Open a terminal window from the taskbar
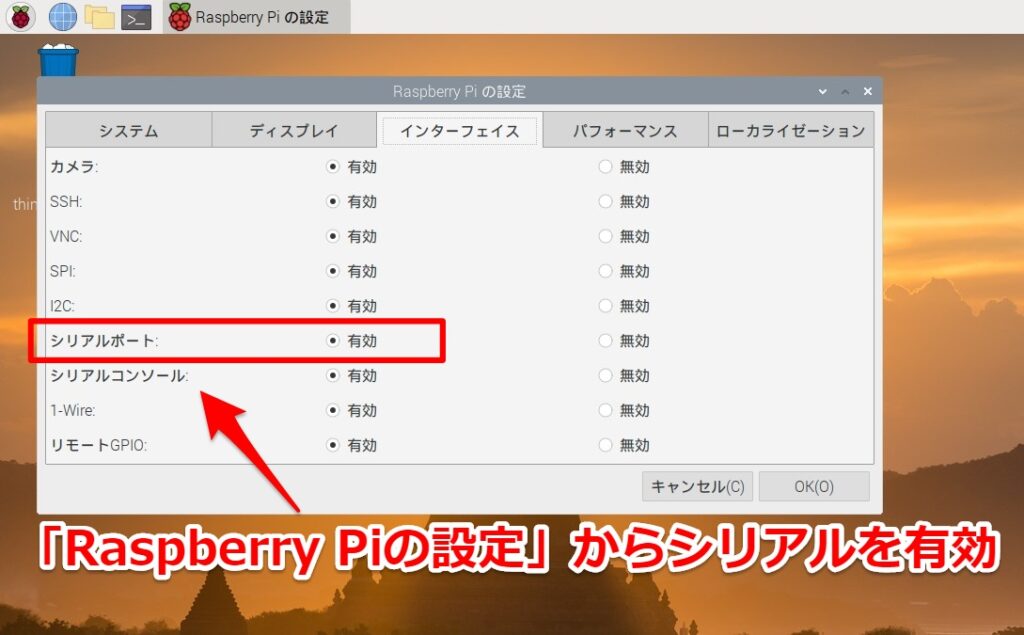1024x635 pixels. (x=137, y=17)
